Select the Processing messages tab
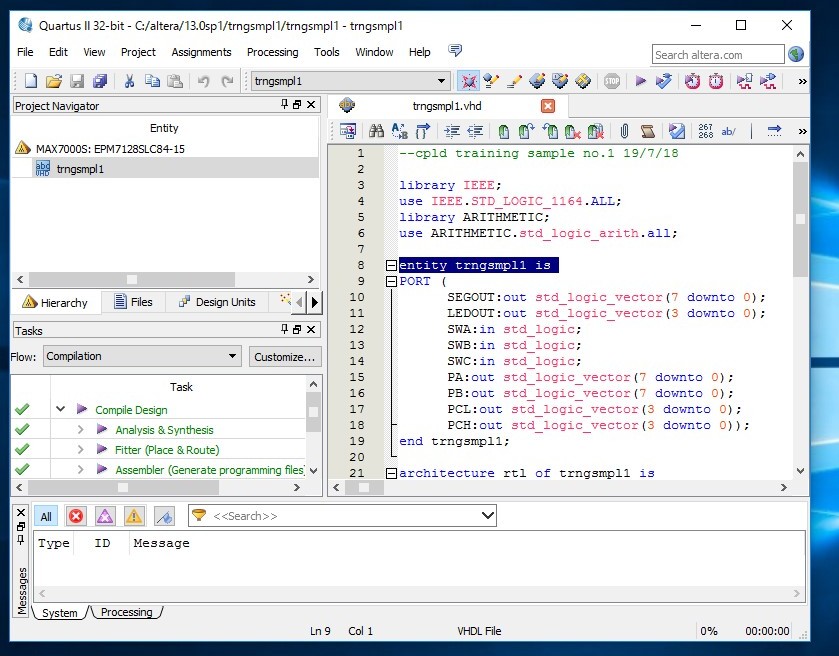 127,612
